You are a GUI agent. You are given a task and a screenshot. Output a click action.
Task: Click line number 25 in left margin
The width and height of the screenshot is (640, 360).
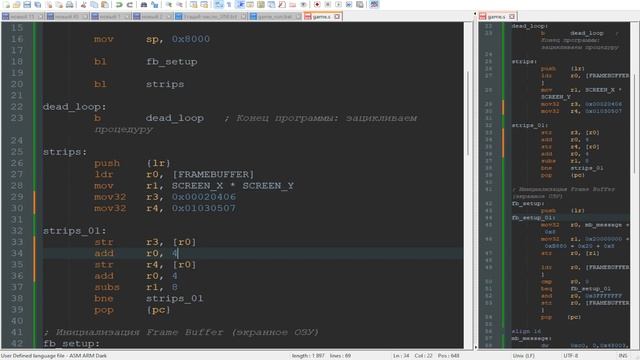pos(17,152)
